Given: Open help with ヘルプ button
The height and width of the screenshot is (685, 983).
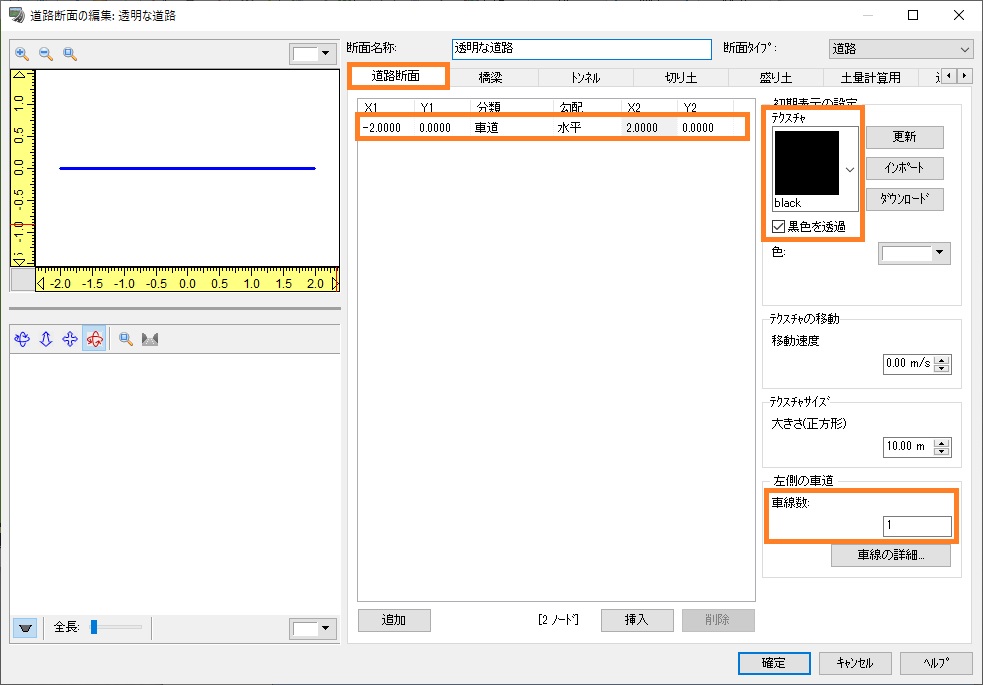Looking at the screenshot, I should pyautogui.click(x=936, y=663).
